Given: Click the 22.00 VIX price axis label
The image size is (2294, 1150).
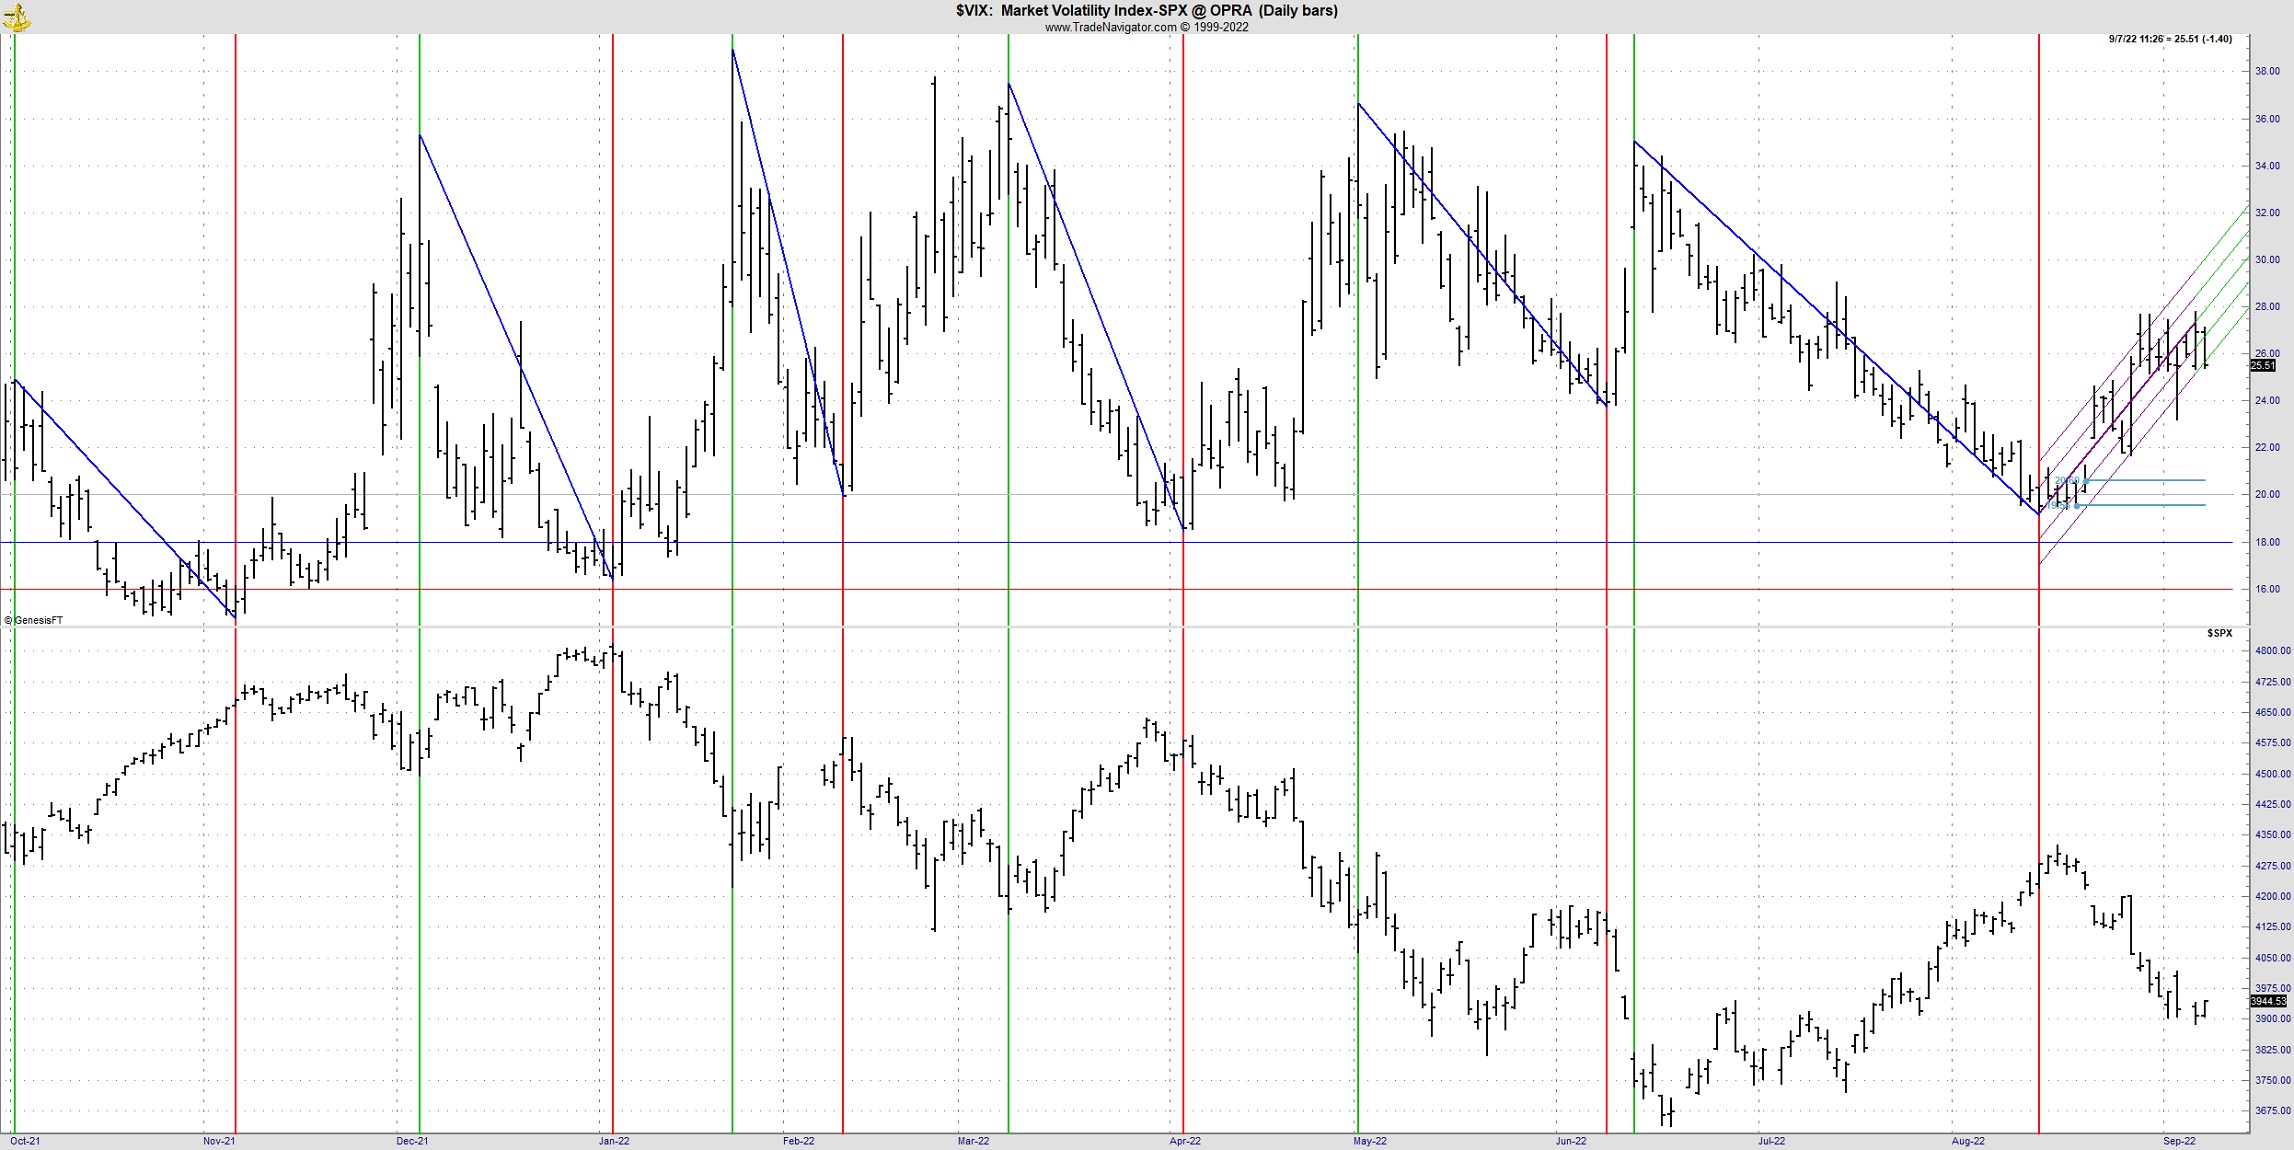Looking at the screenshot, I should [2267, 448].
